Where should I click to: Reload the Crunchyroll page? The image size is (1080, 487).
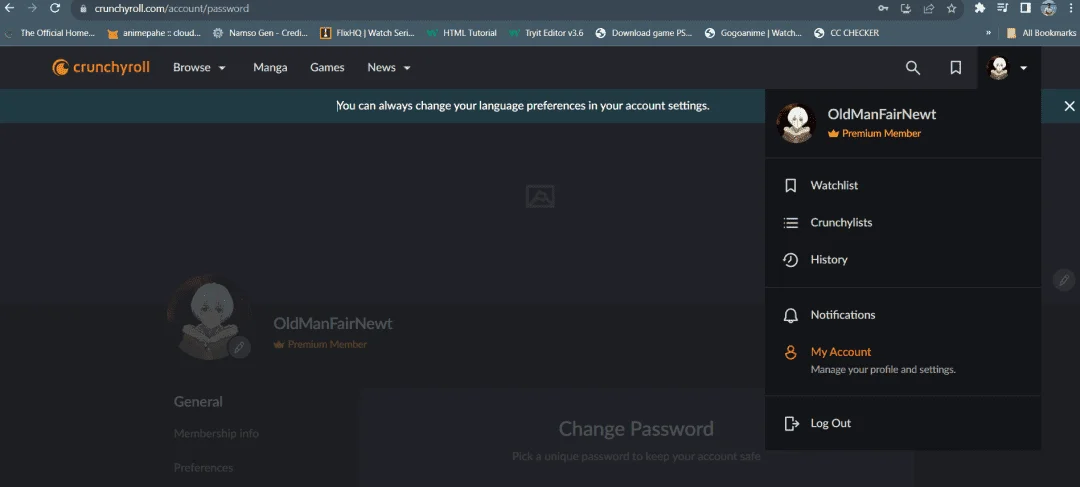(54, 8)
